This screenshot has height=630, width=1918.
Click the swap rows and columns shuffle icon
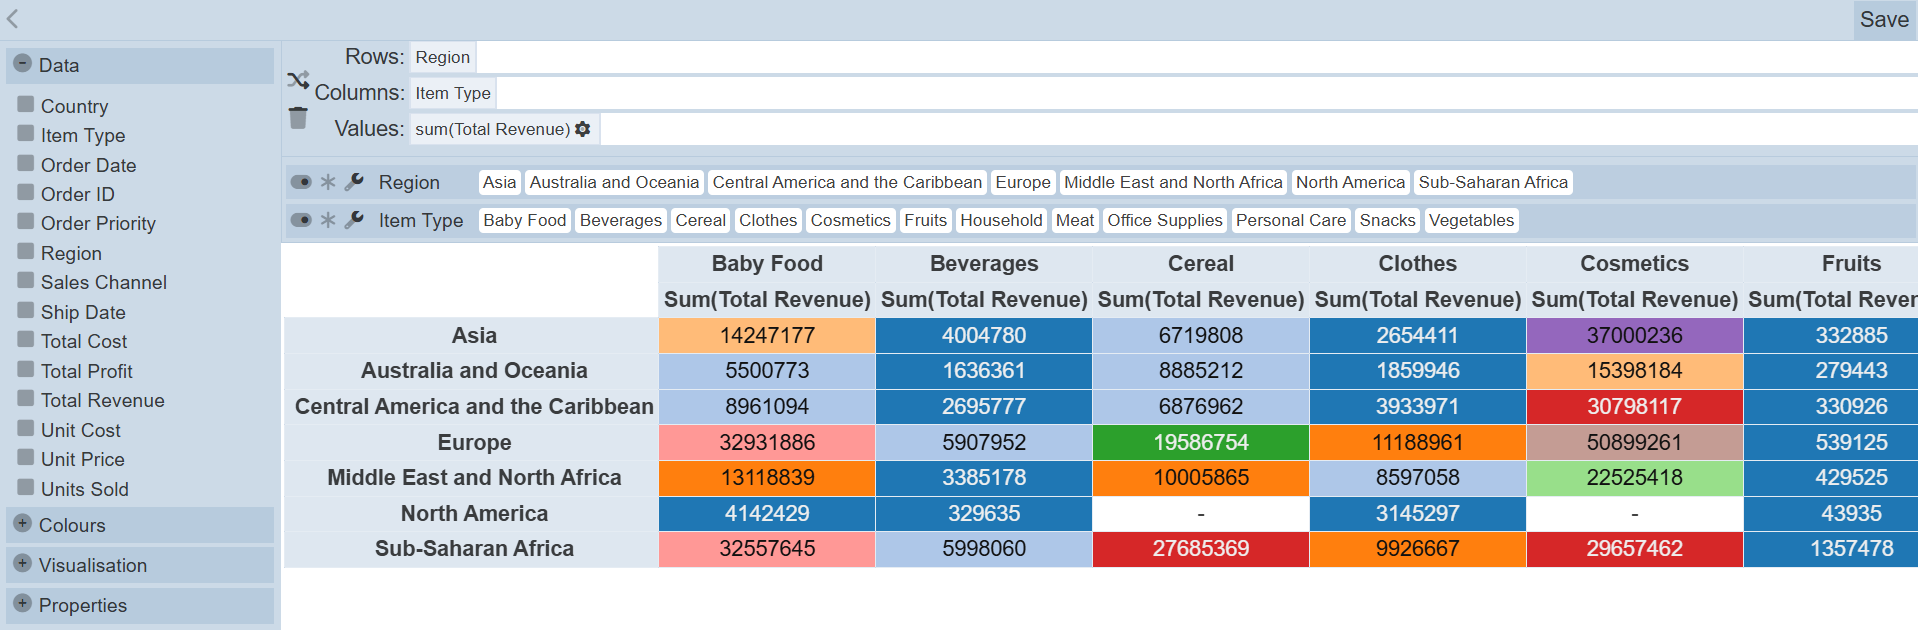click(x=298, y=80)
